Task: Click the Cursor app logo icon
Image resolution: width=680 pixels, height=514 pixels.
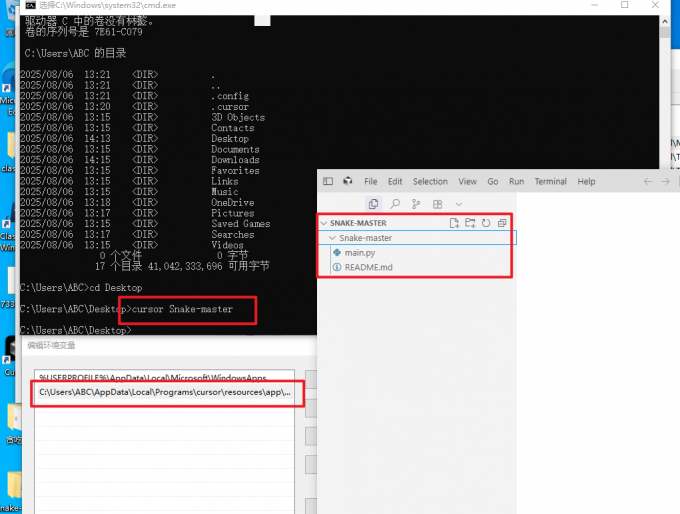Action: [x=347, y=182]
